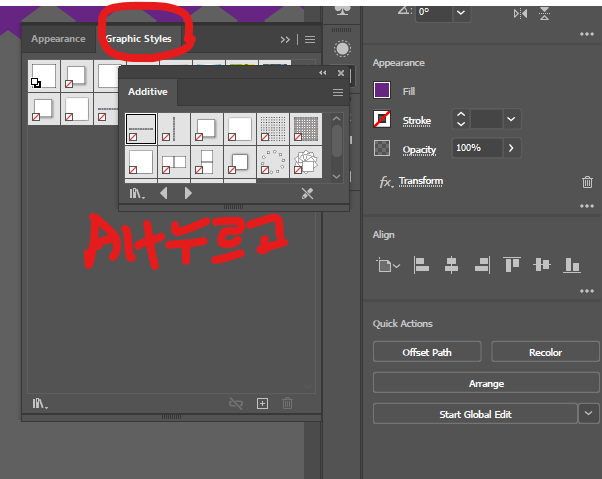
Task: Click Flip Vertical icon
Action: [x=544, y=14]
